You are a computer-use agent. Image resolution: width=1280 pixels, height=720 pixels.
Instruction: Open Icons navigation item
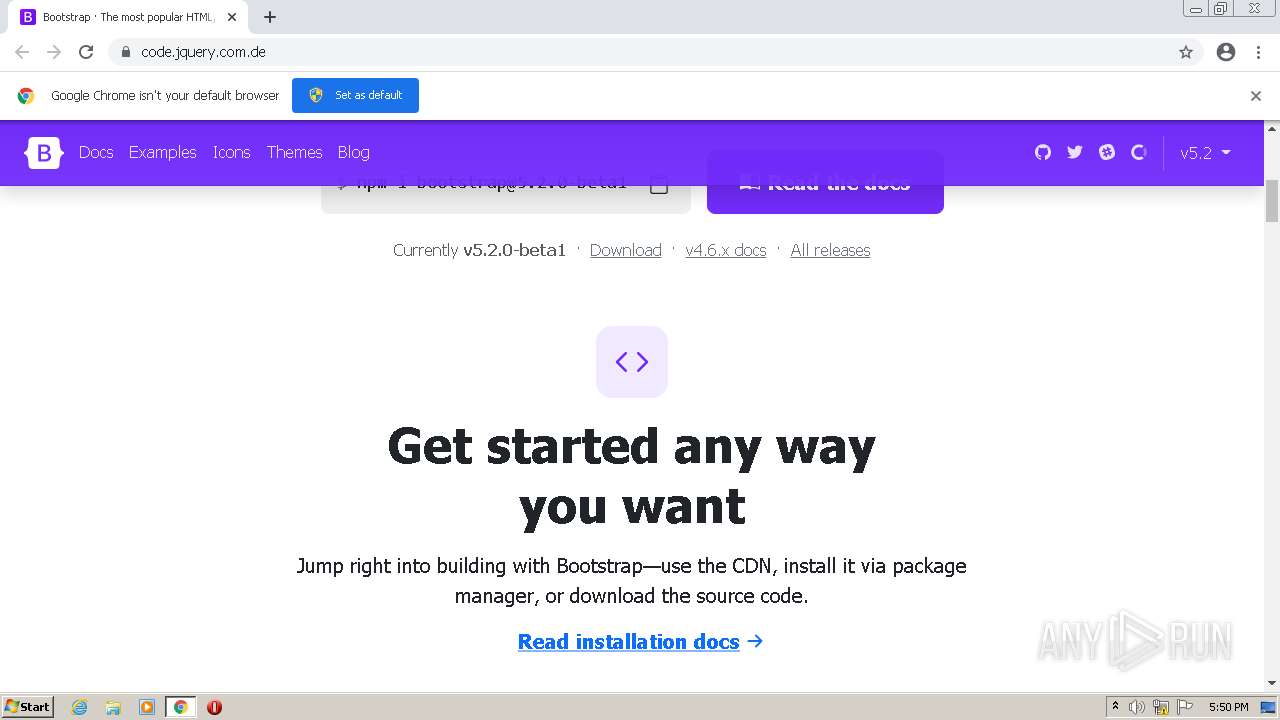[231, 152]
